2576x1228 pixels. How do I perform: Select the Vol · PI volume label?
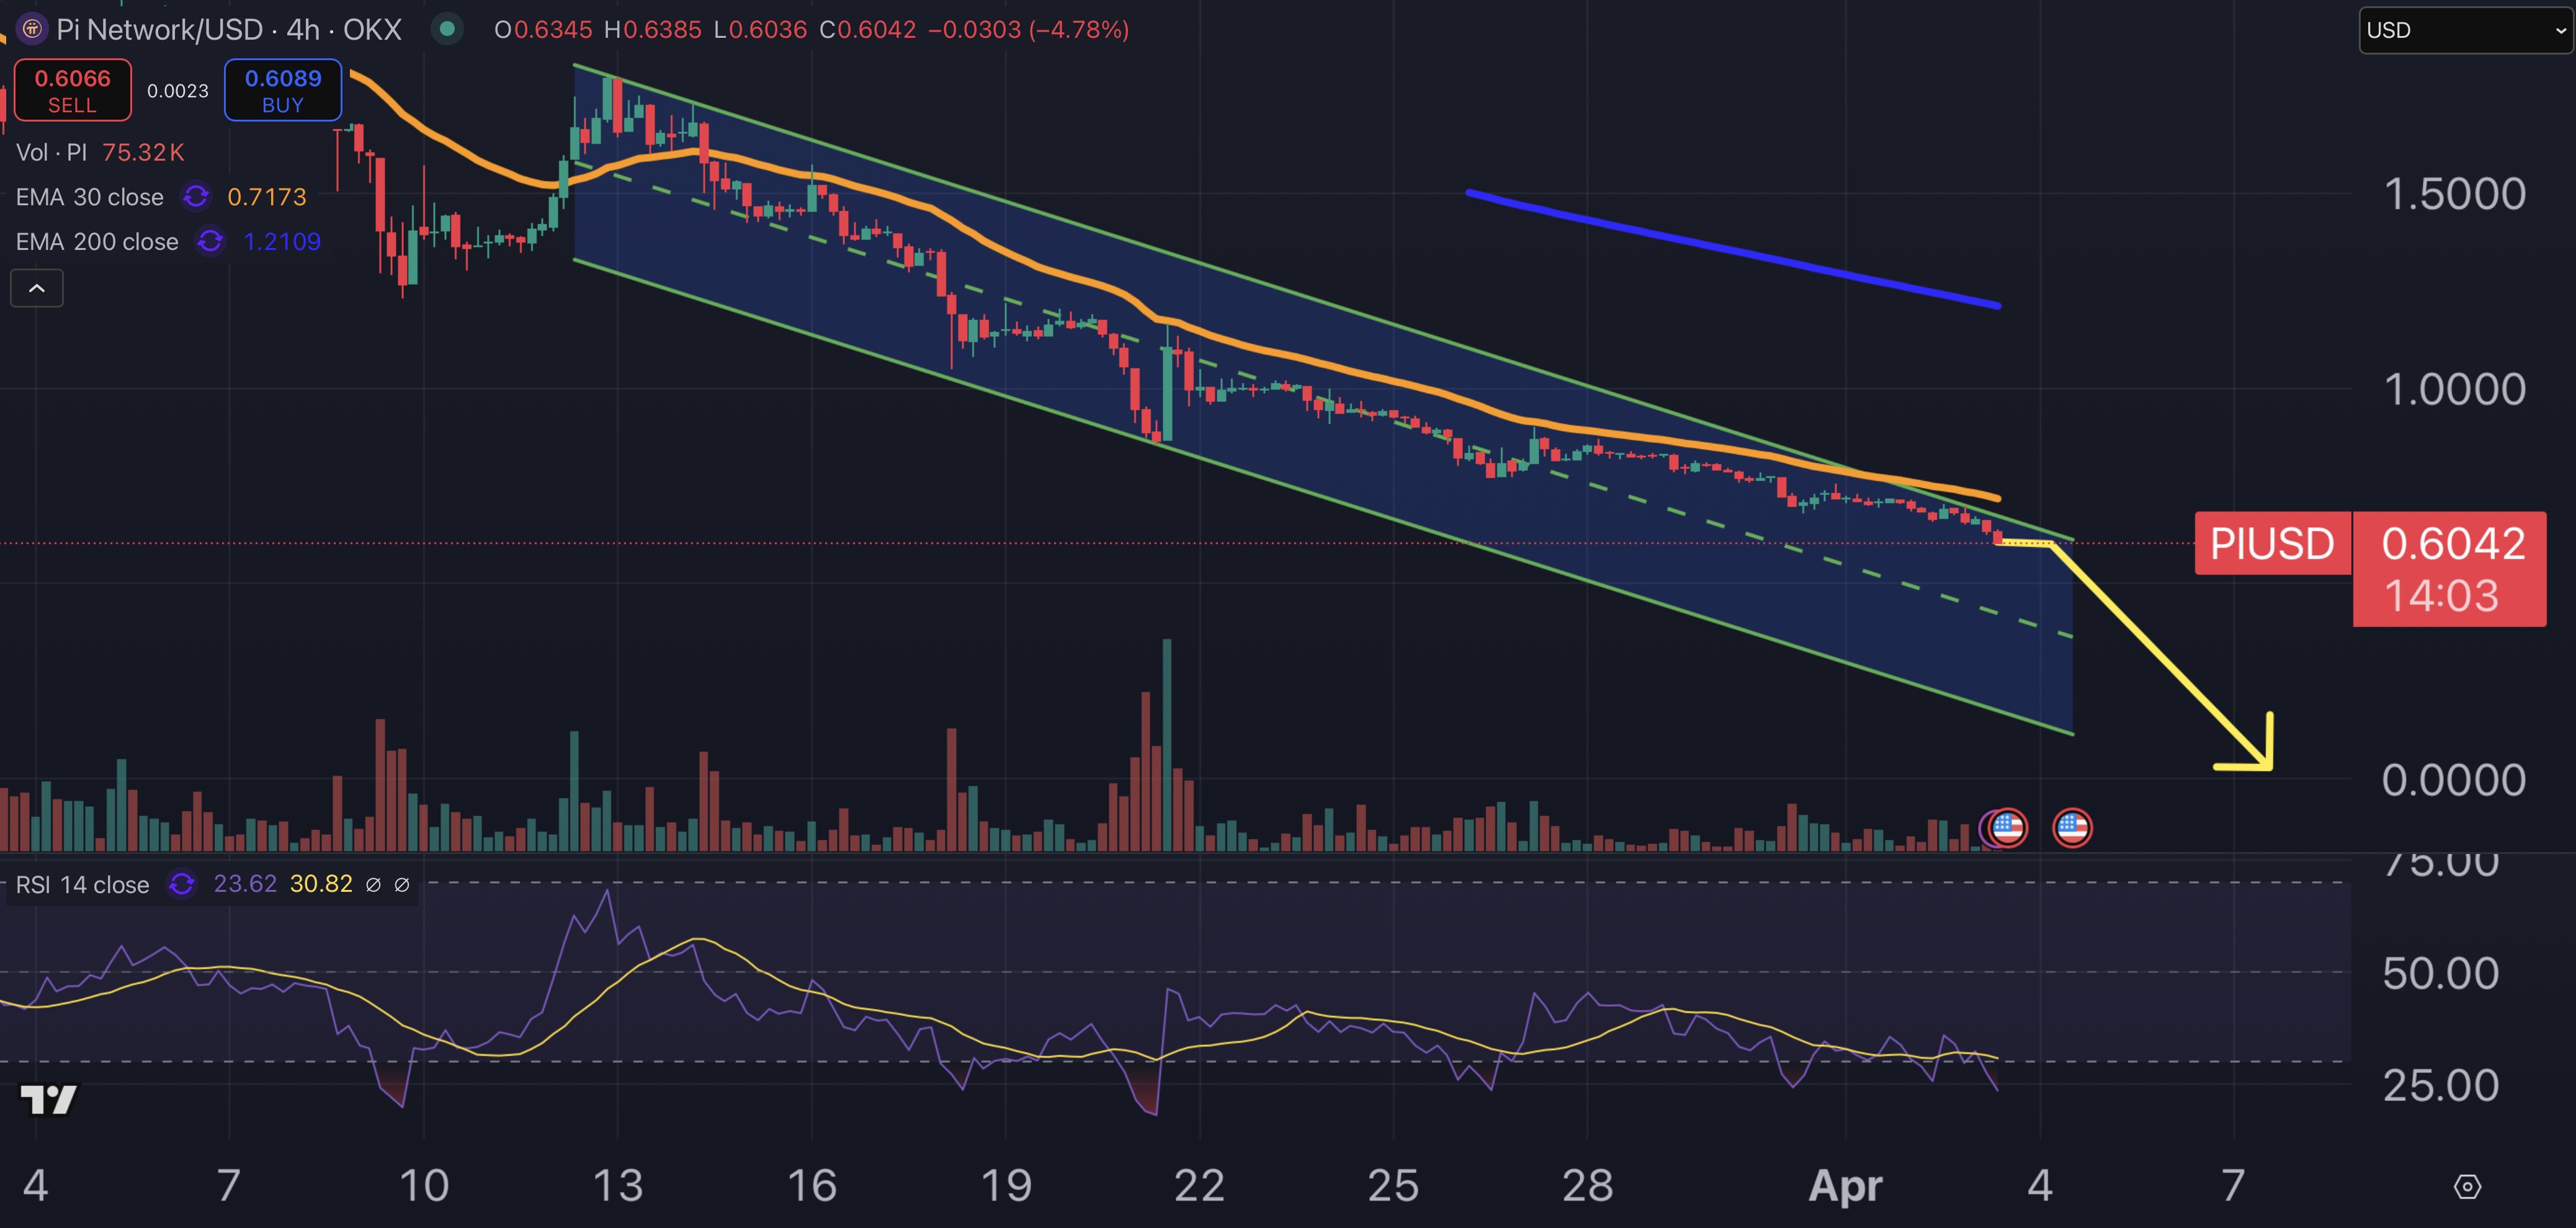pos(51,152)
